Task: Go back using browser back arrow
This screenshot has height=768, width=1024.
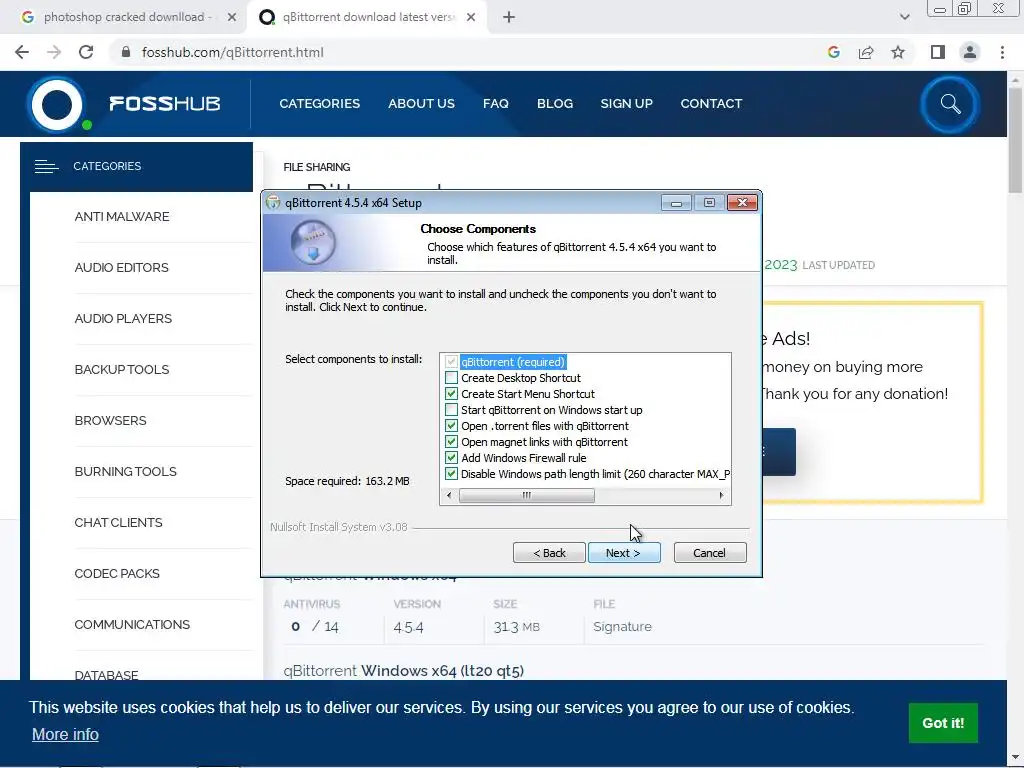Action: tap(22, 52)
